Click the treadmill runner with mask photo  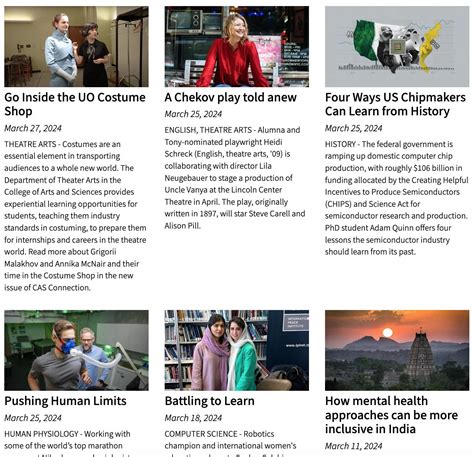coord(76,350)
